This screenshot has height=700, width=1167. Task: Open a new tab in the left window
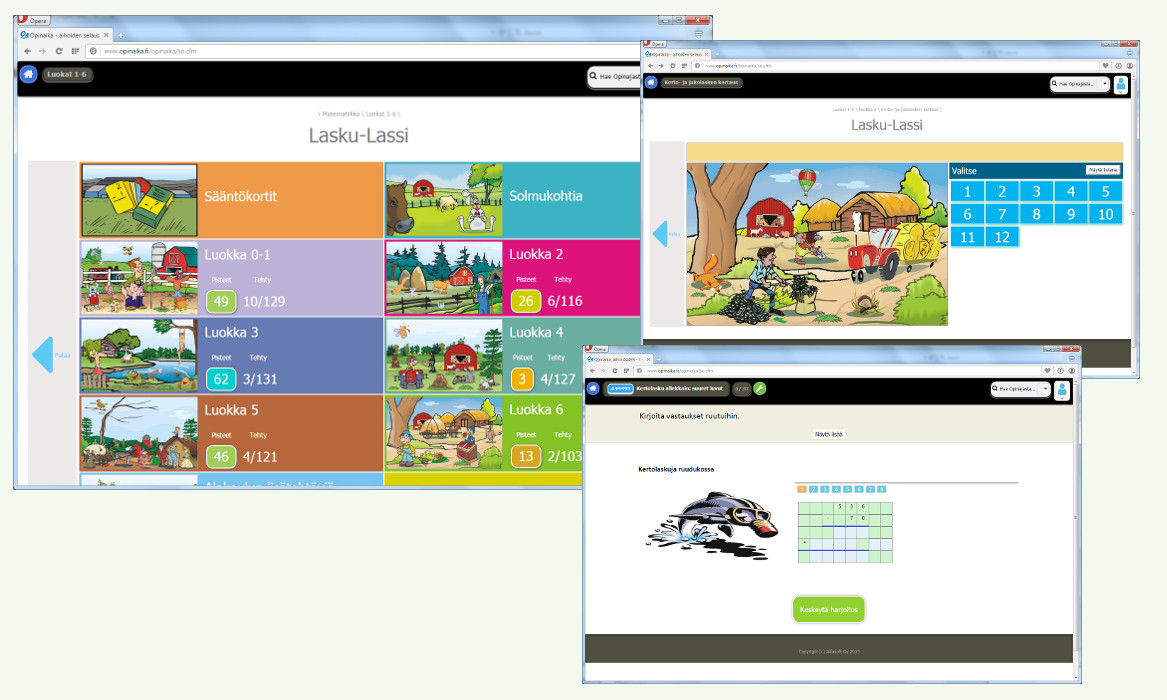point(121,35)
